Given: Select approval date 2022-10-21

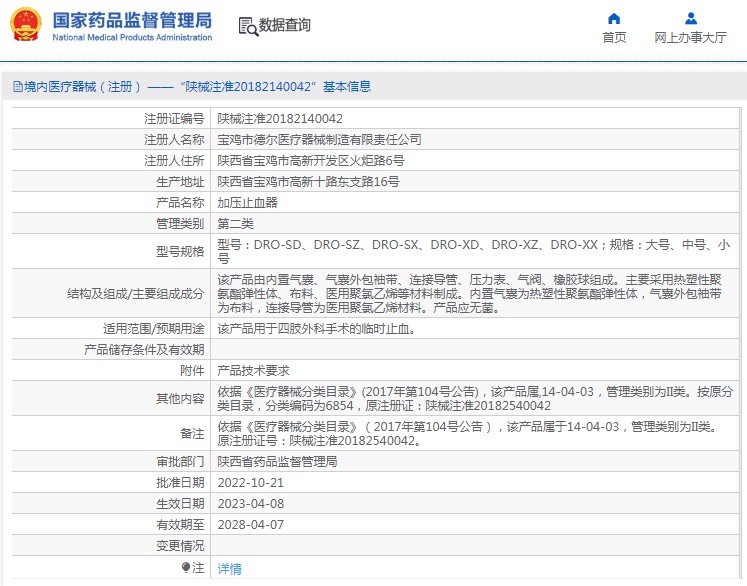Looking at the screenshot, I should [251, 483].
